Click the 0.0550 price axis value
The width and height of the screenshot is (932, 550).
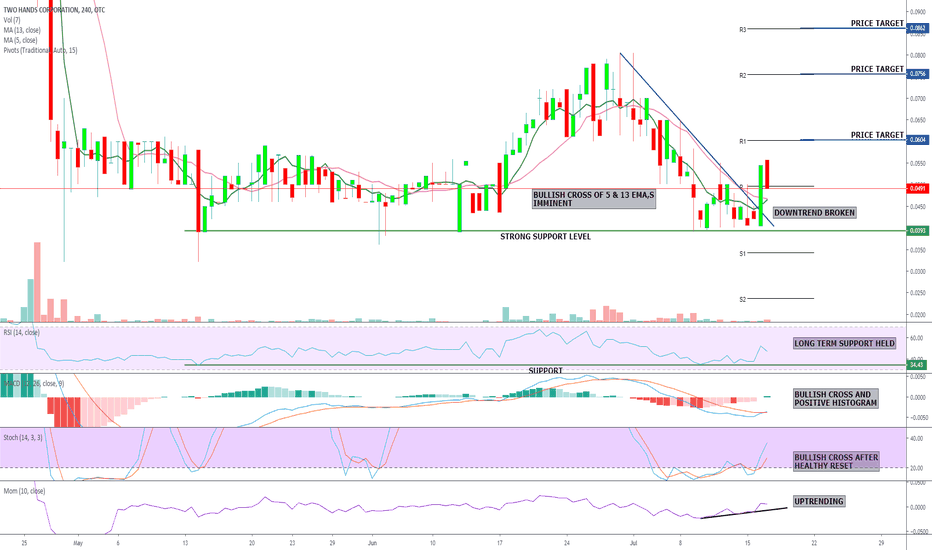[918, 164]
